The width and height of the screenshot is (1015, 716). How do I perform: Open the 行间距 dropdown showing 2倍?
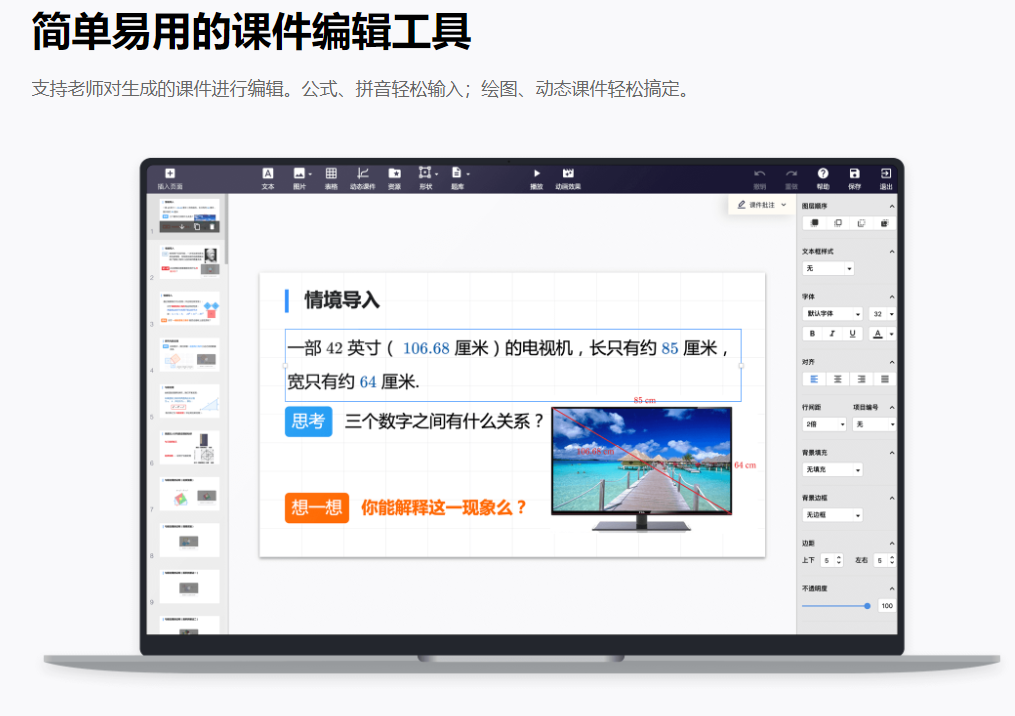click(825, 424)
